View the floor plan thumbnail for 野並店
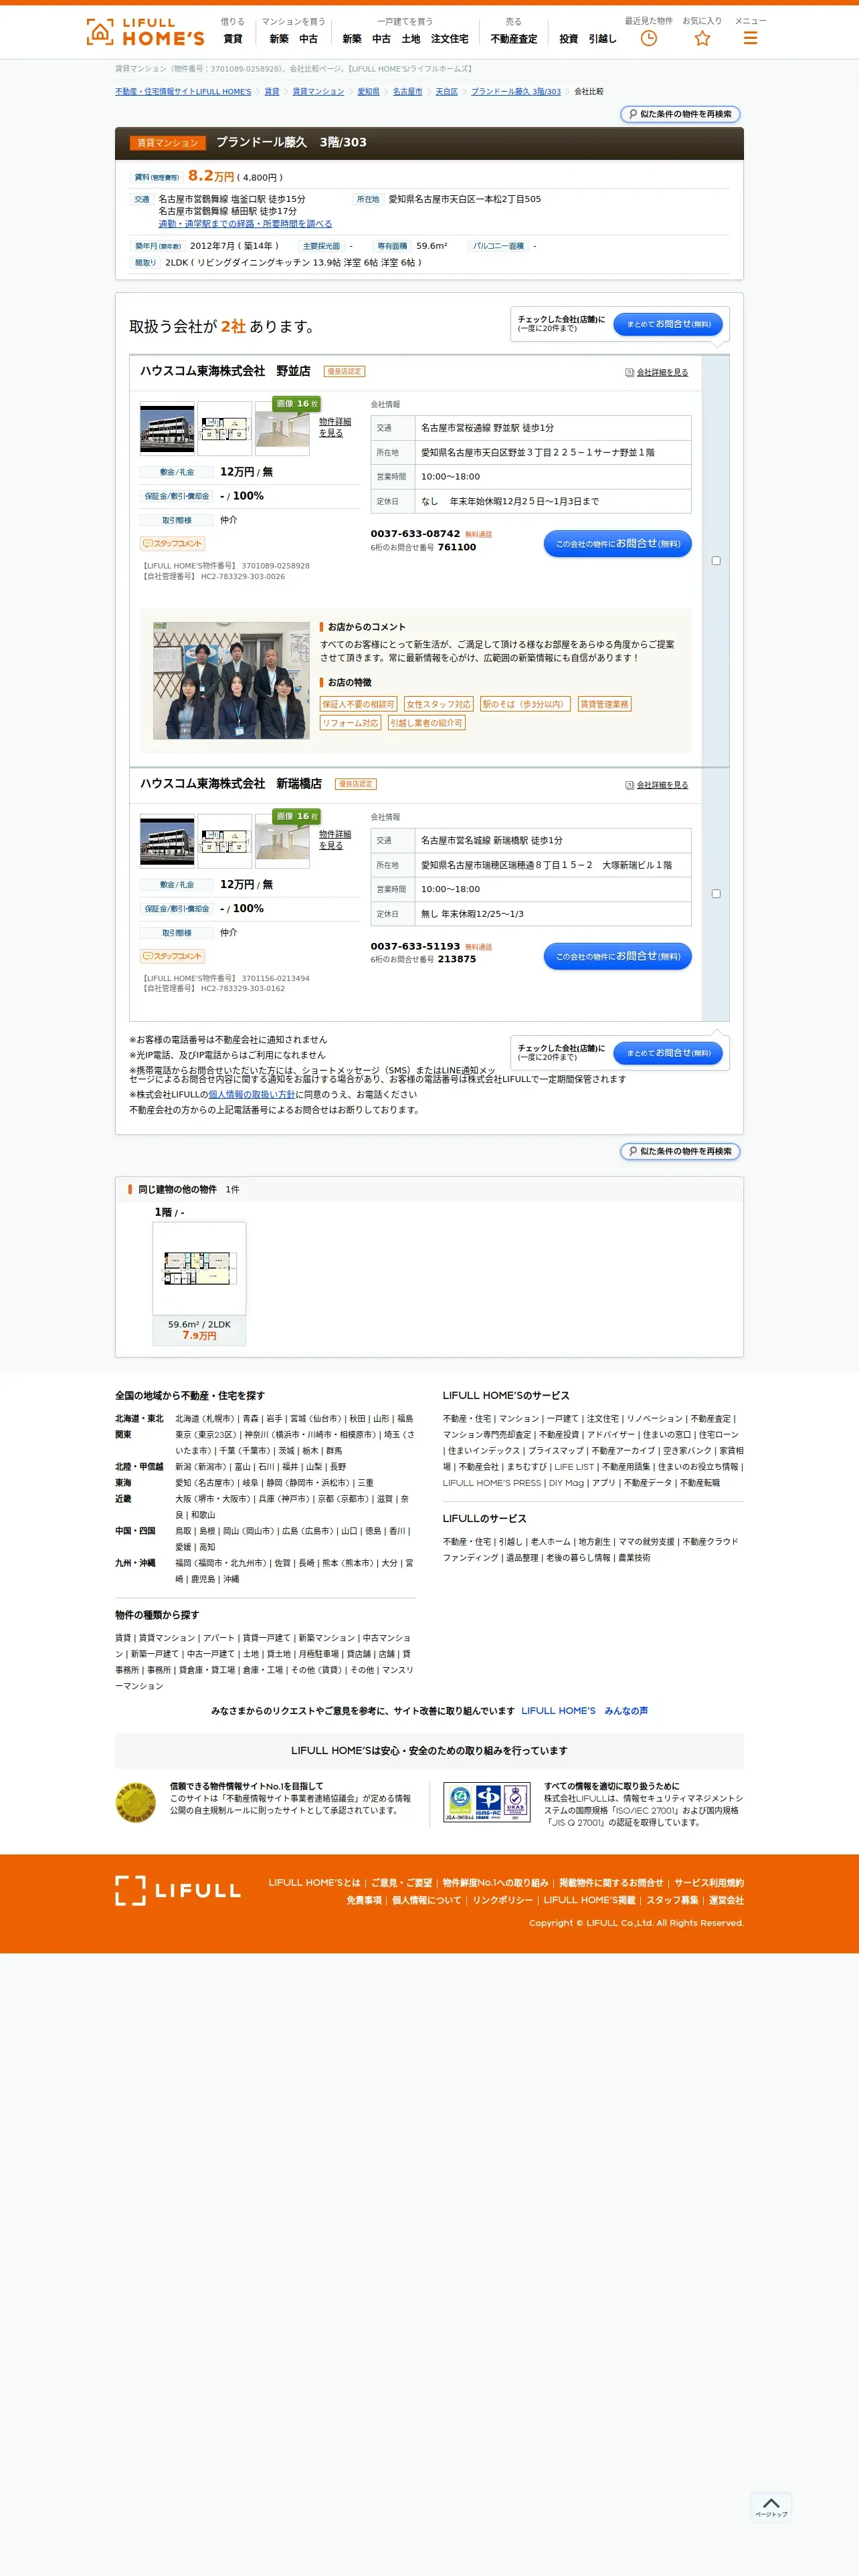The height and width of the screenshot is (2576, 859). [x=224, y=429]
